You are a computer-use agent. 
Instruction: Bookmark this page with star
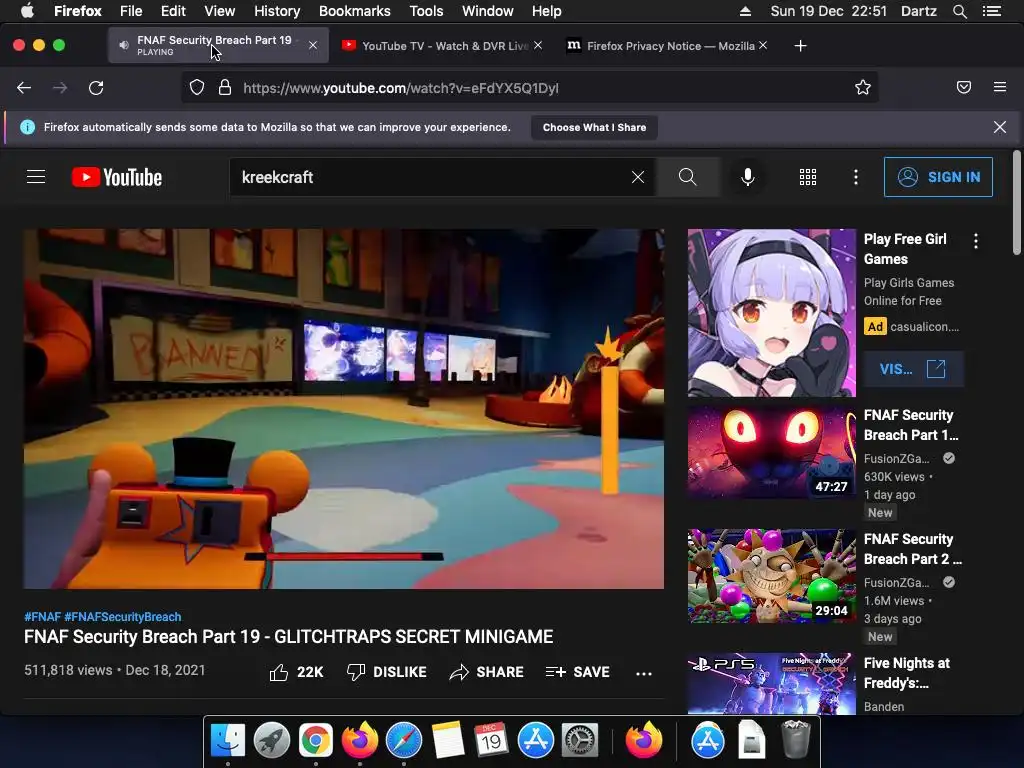tap(863, 88)
